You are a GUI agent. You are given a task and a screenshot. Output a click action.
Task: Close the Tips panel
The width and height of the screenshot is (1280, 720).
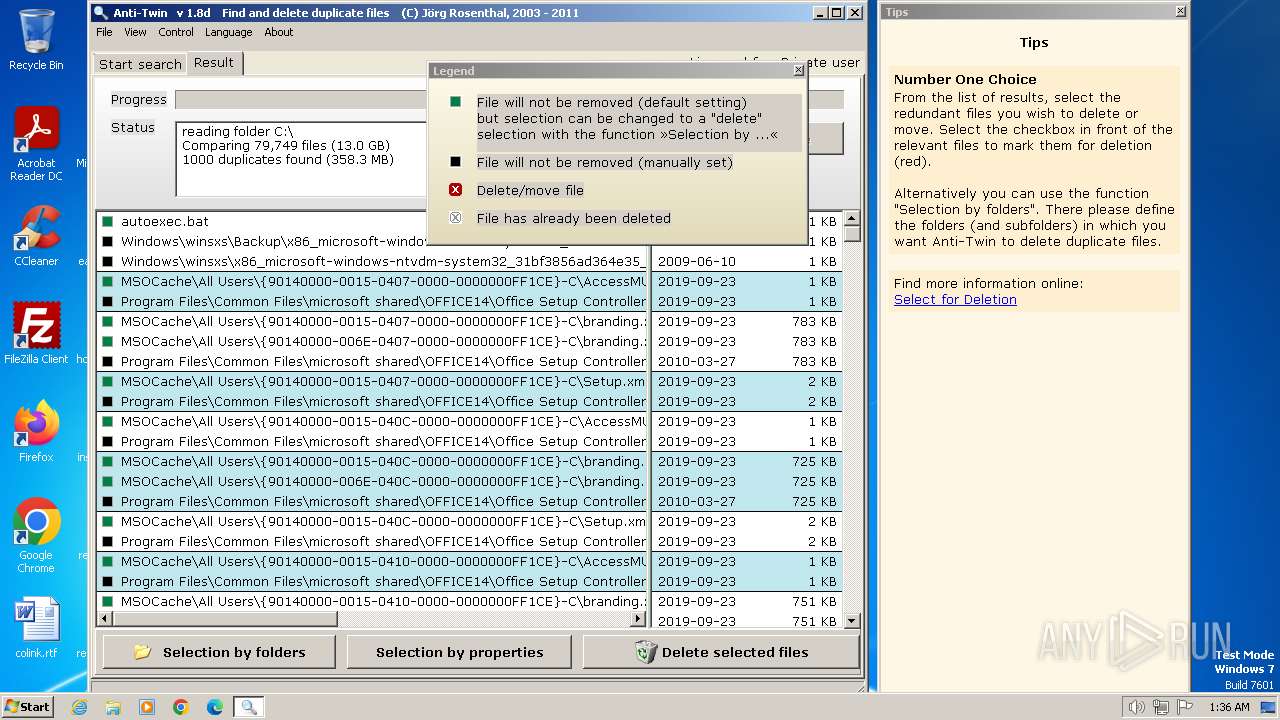[x=1180, y=12]
